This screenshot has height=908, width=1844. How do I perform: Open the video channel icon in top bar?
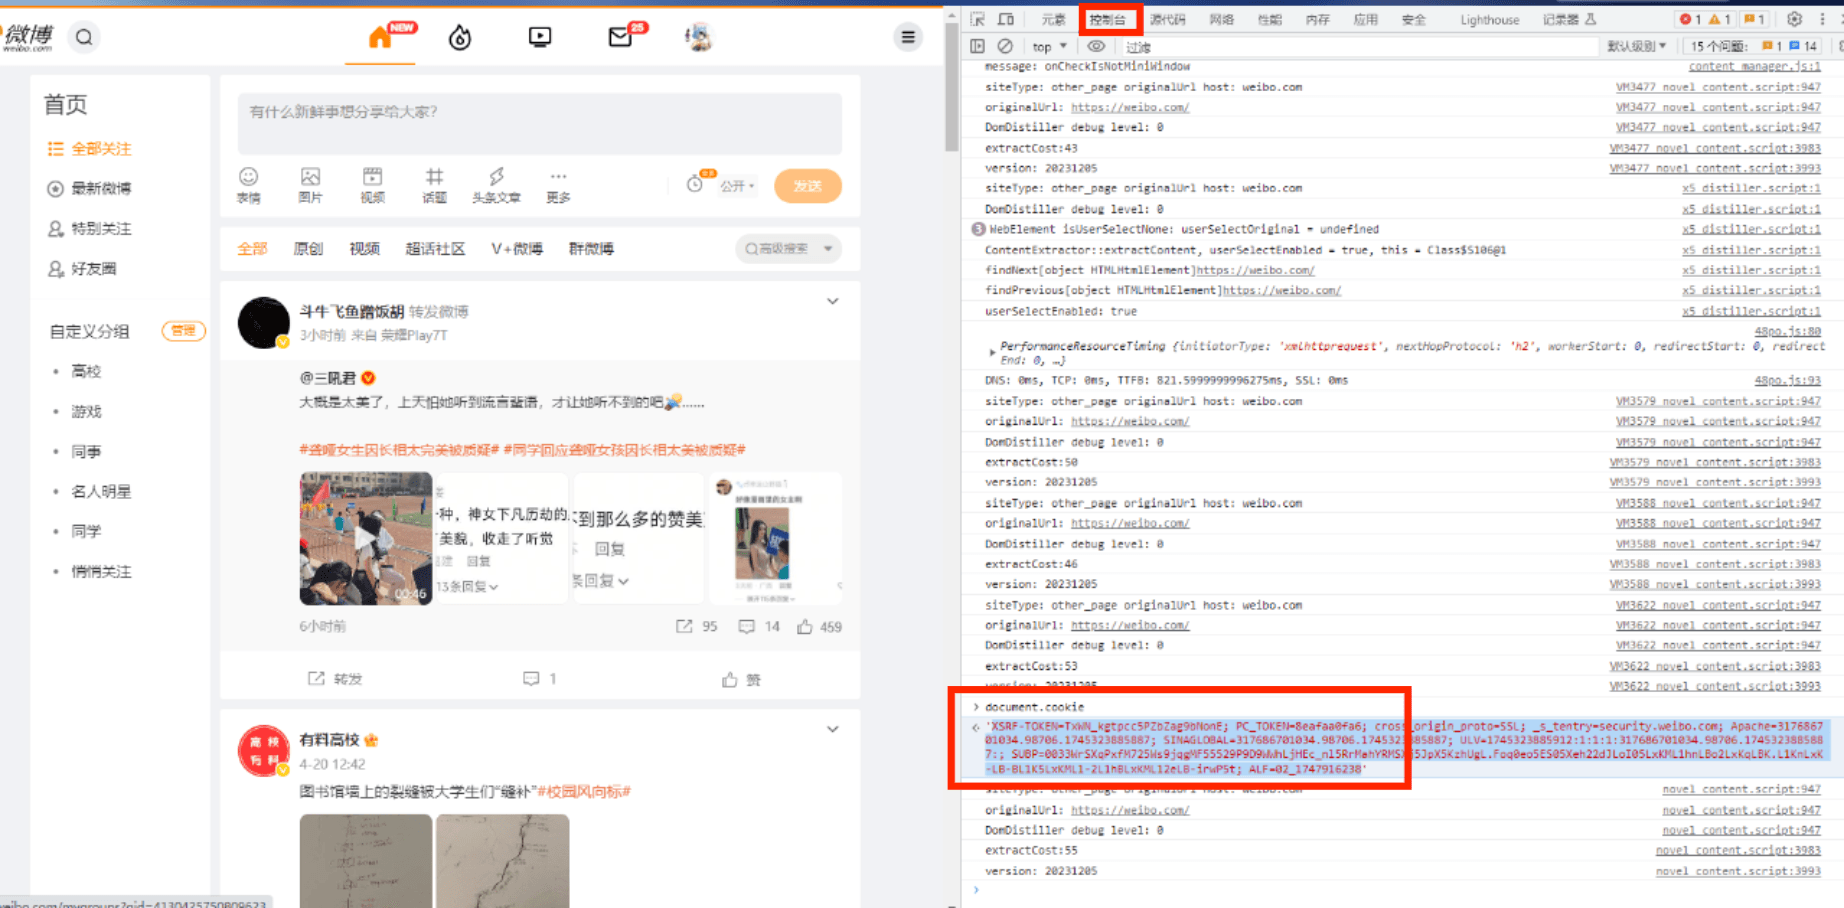click(x=540, y=38)
